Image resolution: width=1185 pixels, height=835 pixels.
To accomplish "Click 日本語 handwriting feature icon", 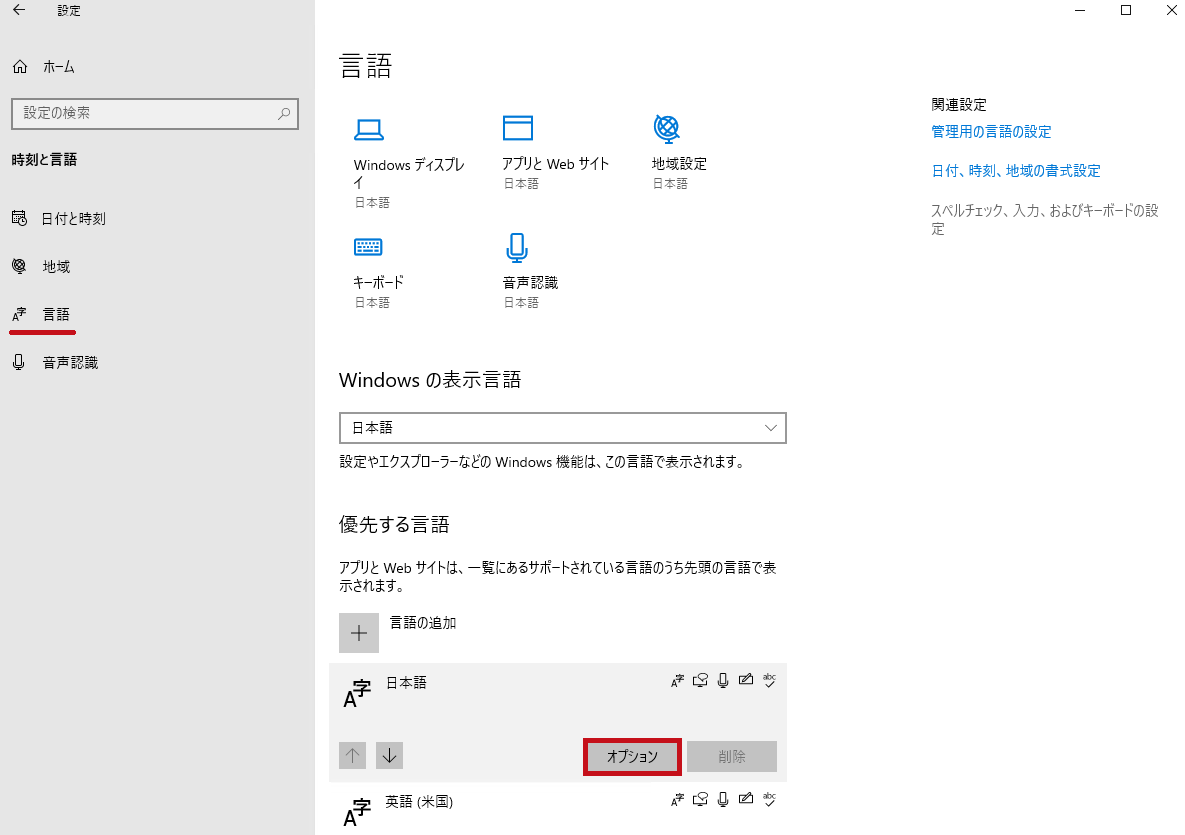I will coord(746,679).
